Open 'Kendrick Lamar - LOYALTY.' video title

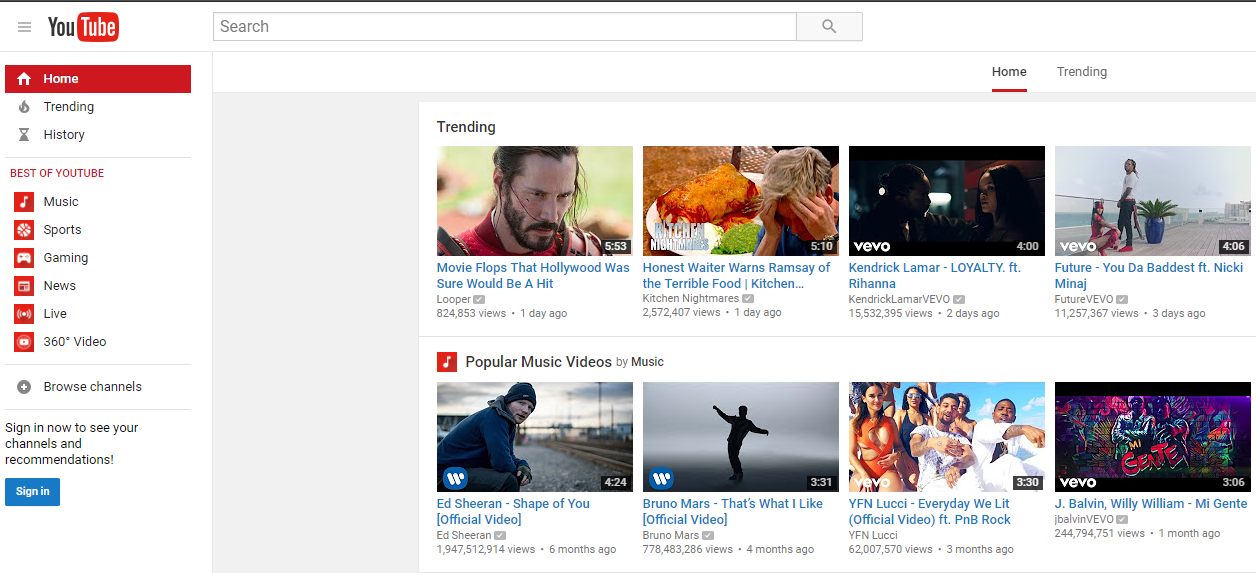pyautogui.click(x=935, y=276)
